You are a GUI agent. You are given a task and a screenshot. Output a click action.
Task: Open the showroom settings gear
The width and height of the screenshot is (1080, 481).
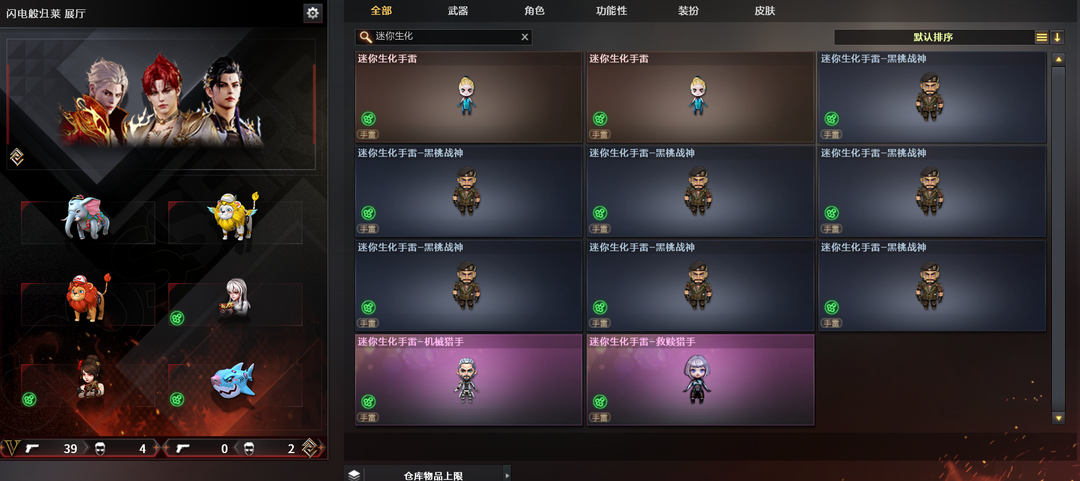[x=313, y=12]
